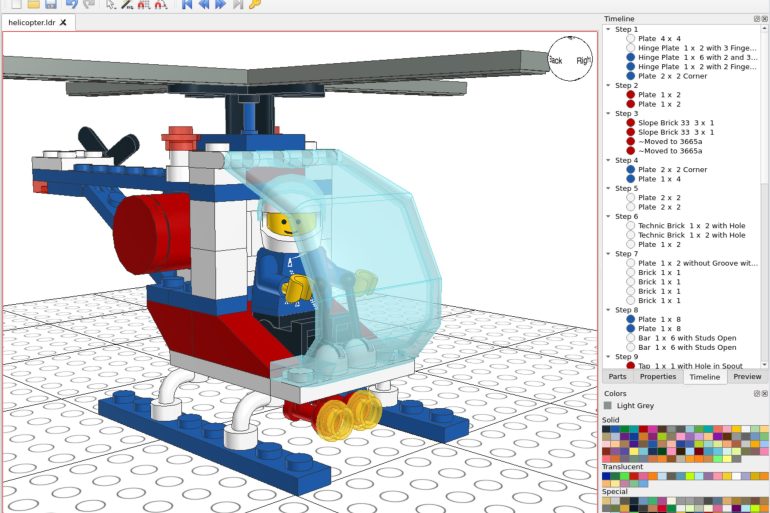The image size is (770, 513).
Task: Go to the previous building step
Action: (204, 4)
